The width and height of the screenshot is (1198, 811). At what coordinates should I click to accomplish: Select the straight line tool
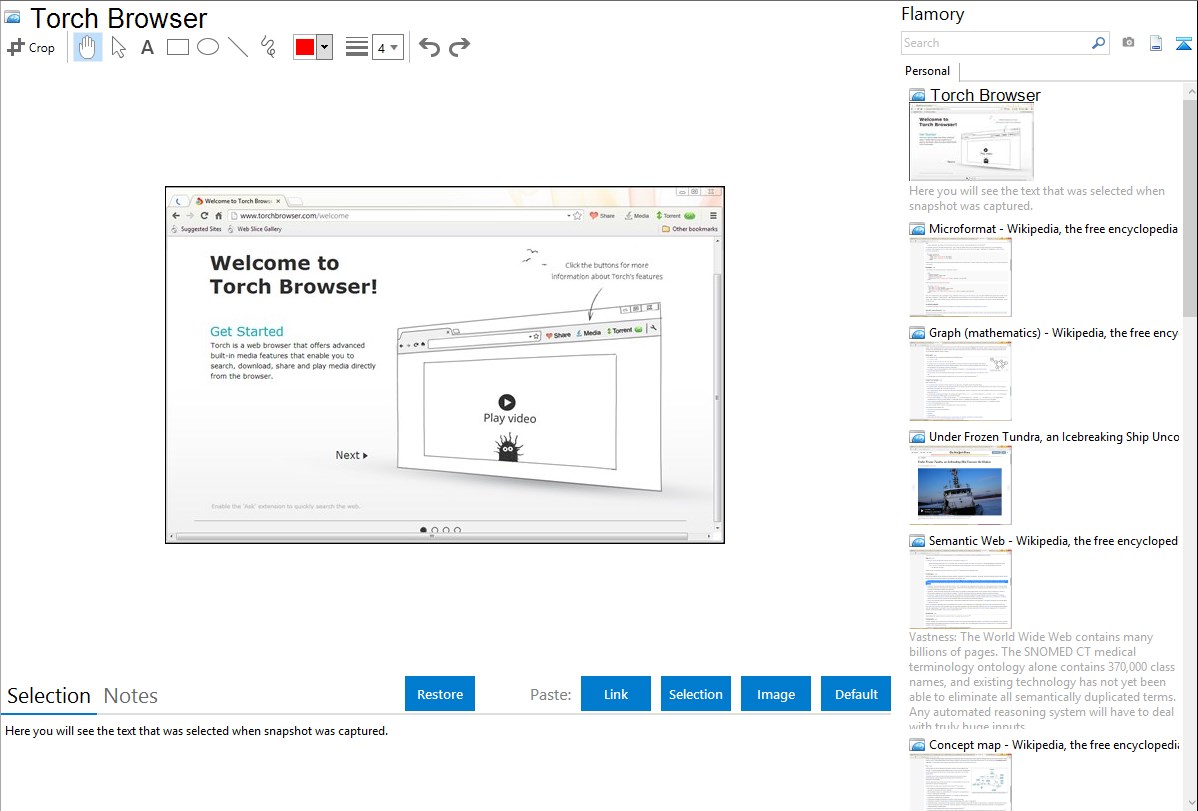[238, 47]
